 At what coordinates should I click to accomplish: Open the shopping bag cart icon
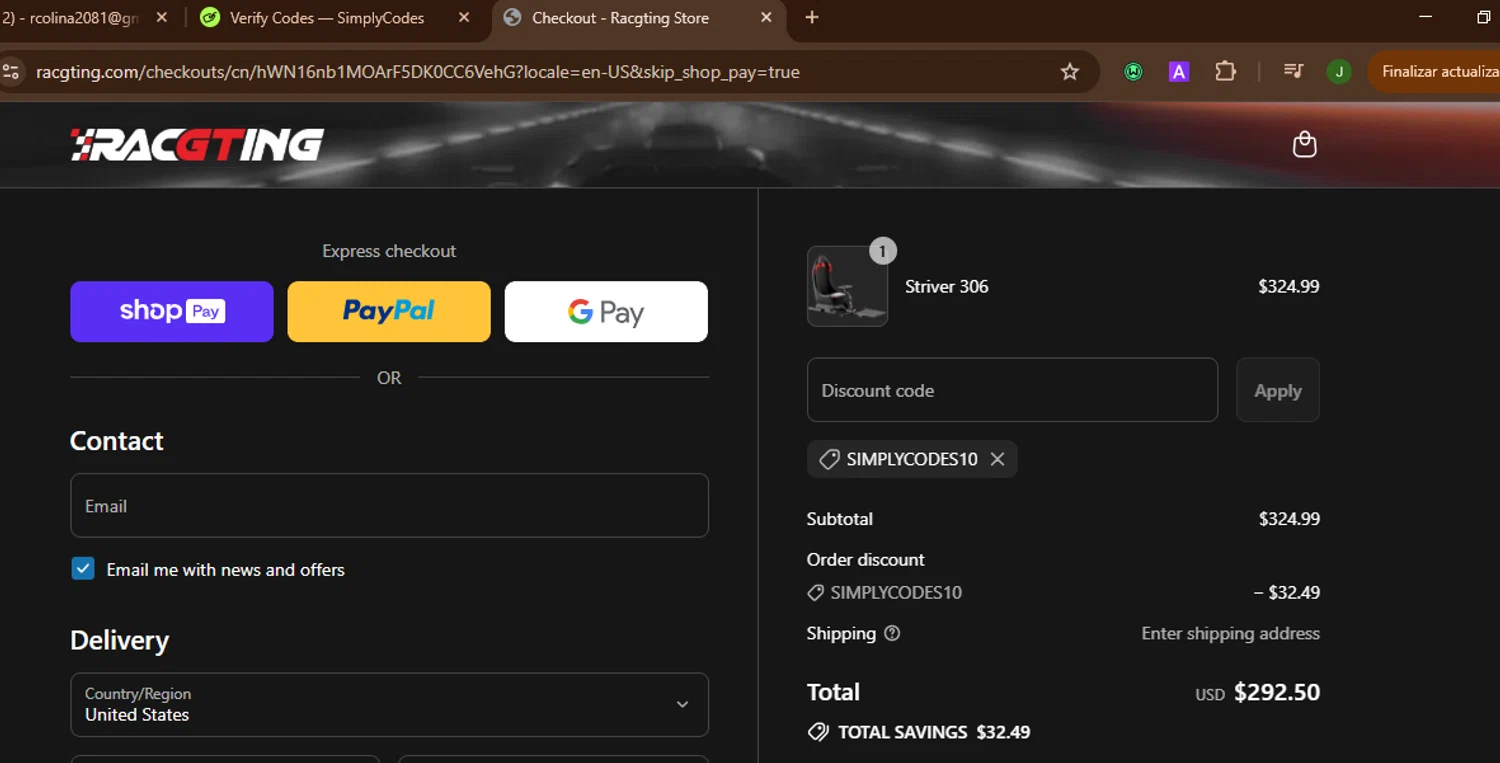pos(1304,145)
